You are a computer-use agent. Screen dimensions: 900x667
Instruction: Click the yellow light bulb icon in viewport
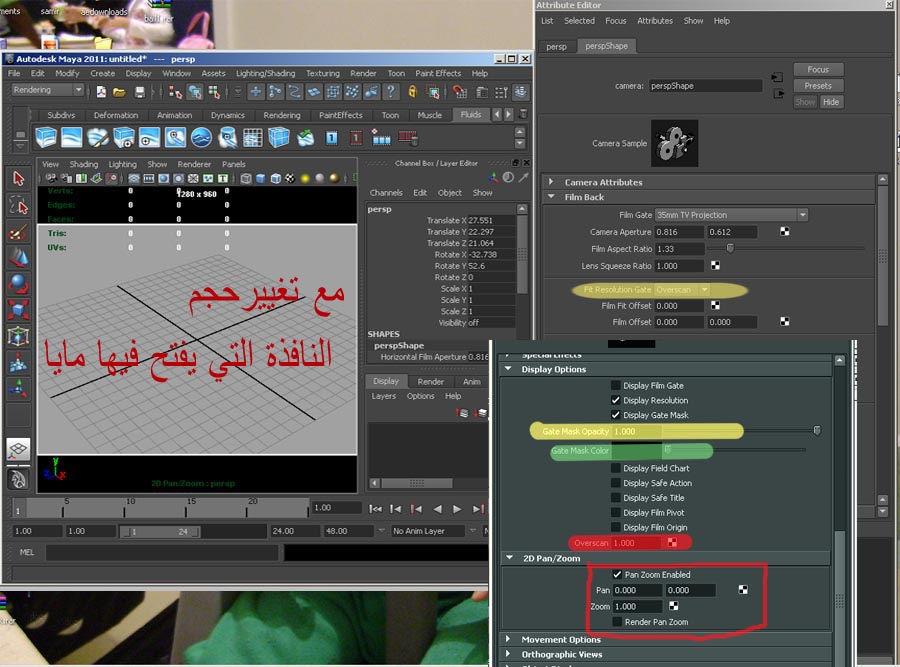[305, 179]
